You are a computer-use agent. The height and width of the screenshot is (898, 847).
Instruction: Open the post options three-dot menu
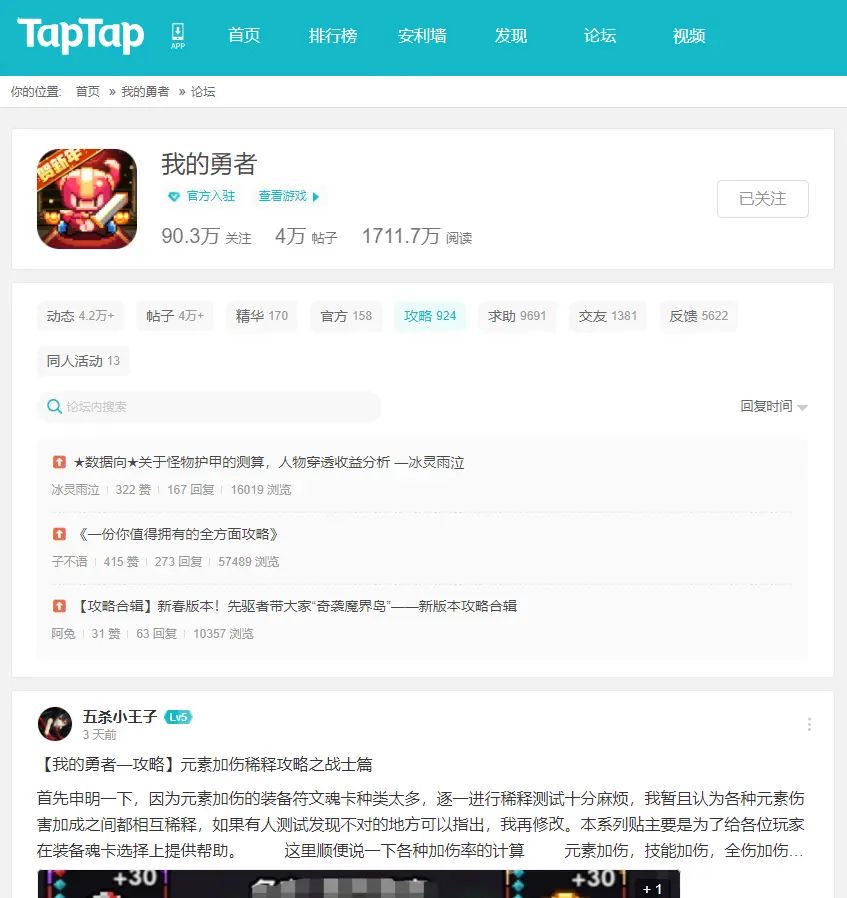click(x=809, y=724)
